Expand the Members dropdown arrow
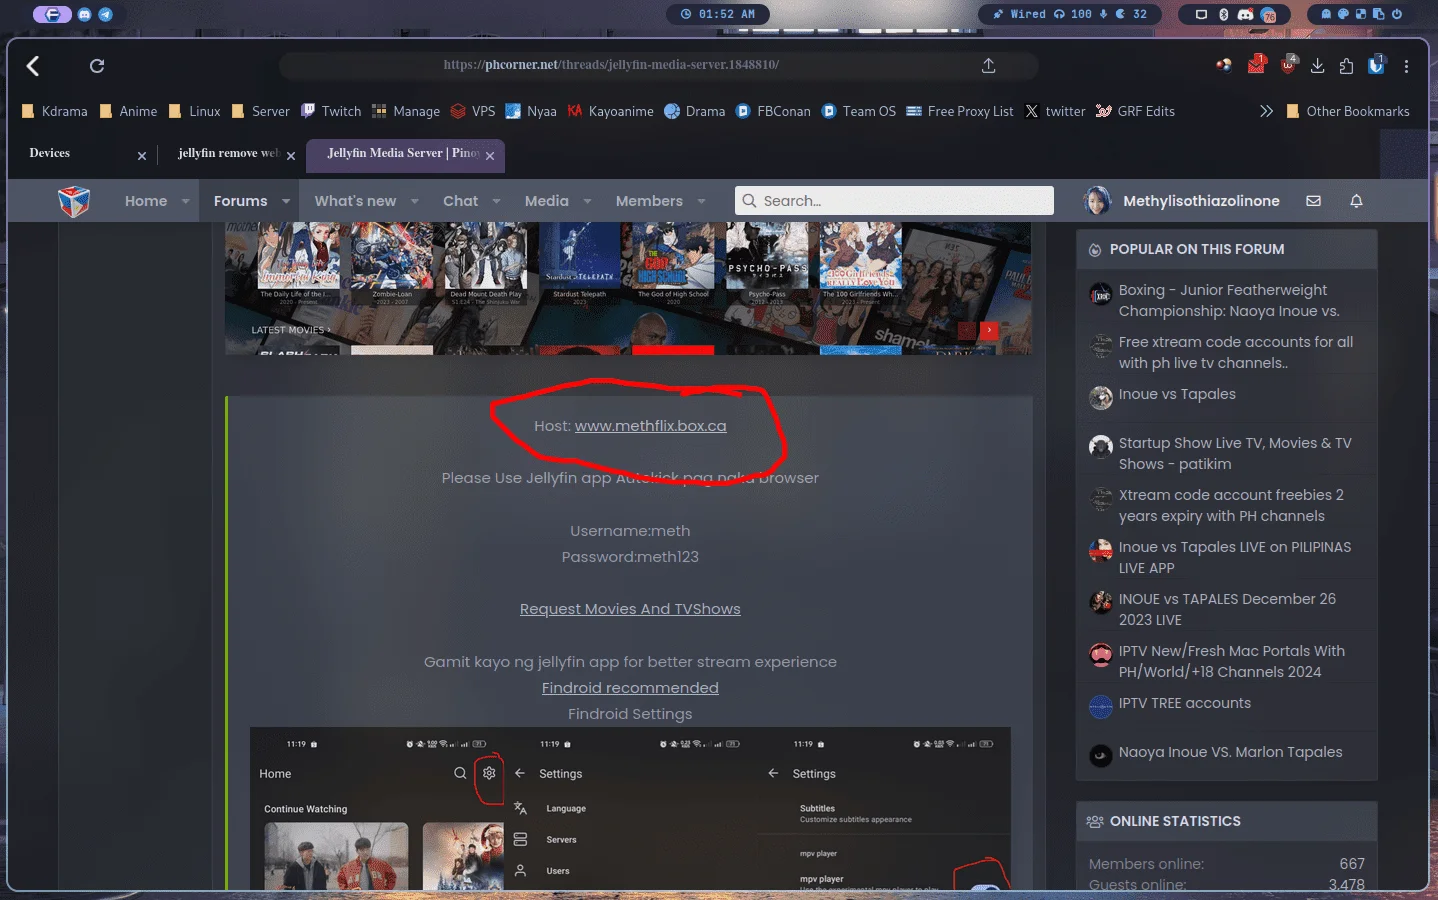 coord(702,201)
